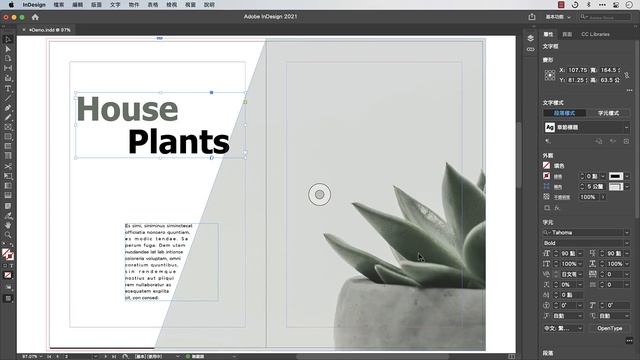
Task: Select the Rectangle Frame tool
Action: click(x=8, y=127)
